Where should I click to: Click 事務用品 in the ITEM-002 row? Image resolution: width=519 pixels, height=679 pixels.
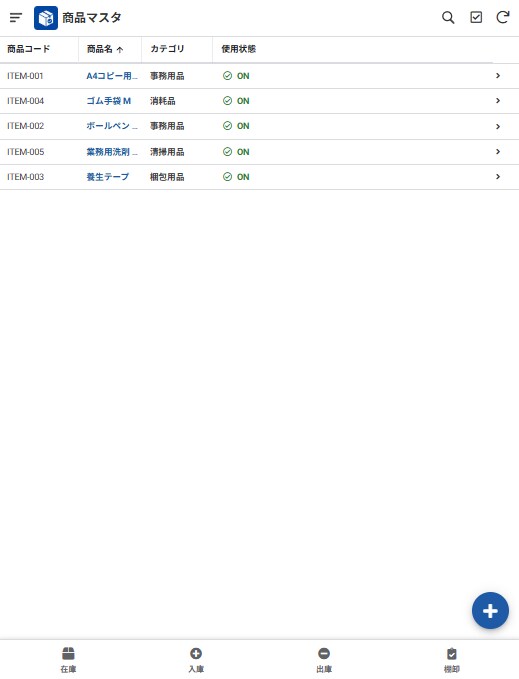(167, 126)
